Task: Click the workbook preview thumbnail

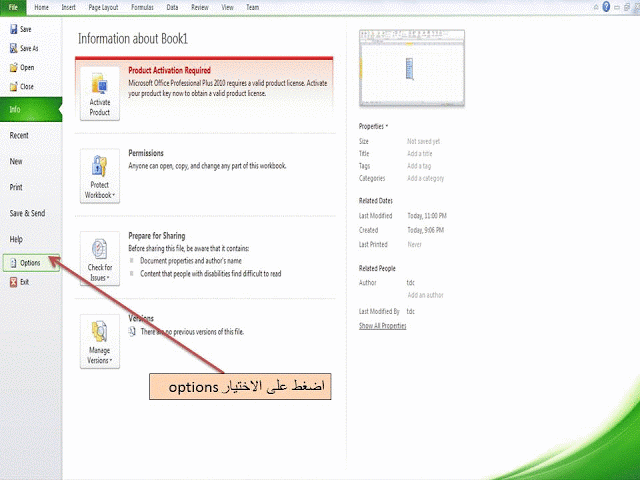Action: tap(412, 68)
